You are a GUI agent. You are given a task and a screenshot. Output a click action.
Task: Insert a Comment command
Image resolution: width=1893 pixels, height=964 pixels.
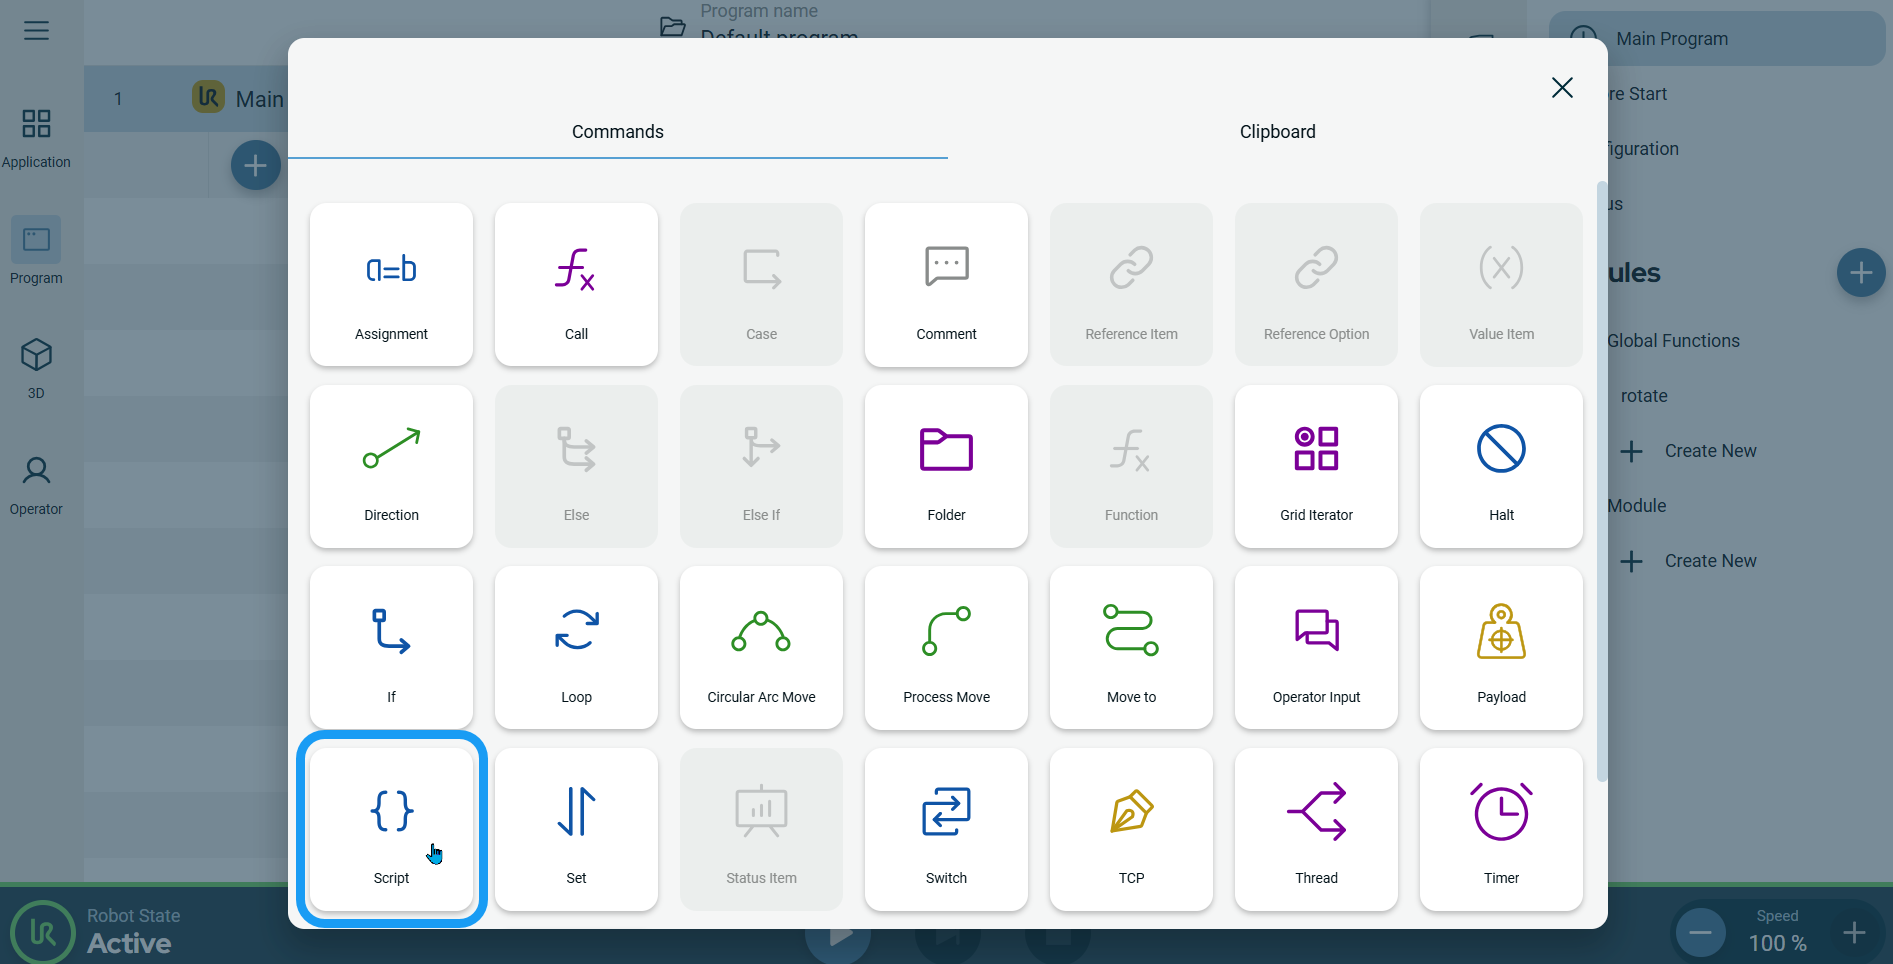946,285
